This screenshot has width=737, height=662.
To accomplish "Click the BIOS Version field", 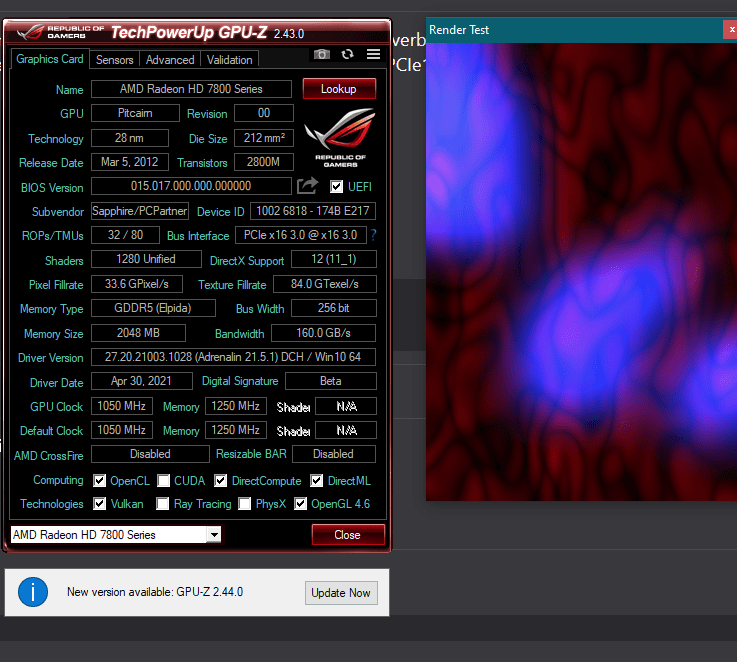I will coord(191,186).
